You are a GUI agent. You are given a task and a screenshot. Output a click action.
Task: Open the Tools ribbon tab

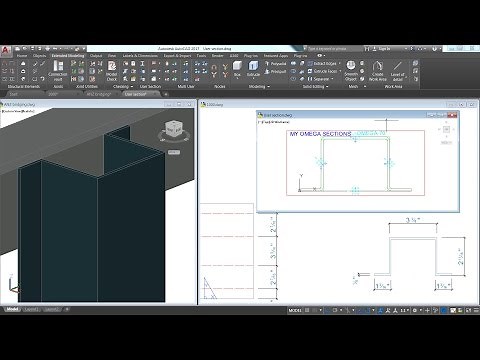[x=201, y=56]
